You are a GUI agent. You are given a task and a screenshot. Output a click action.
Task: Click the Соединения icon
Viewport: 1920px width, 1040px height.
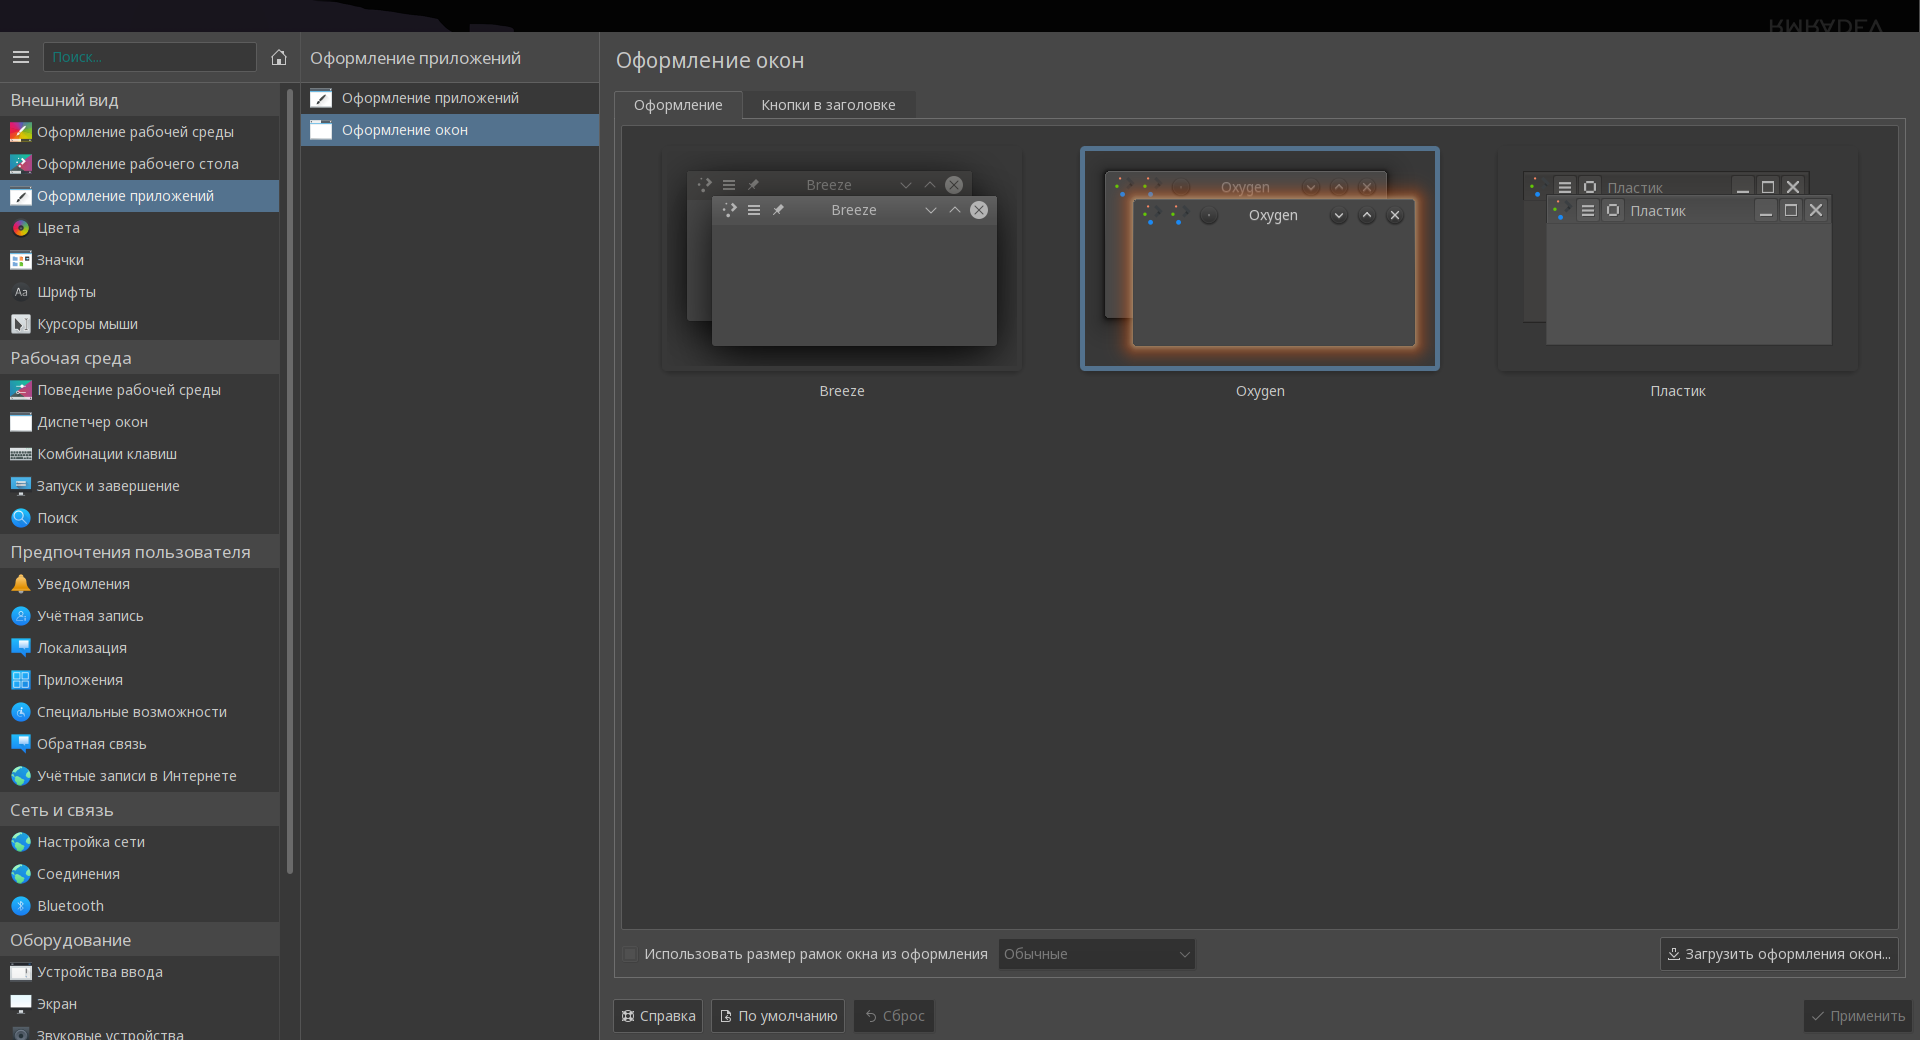20,874
